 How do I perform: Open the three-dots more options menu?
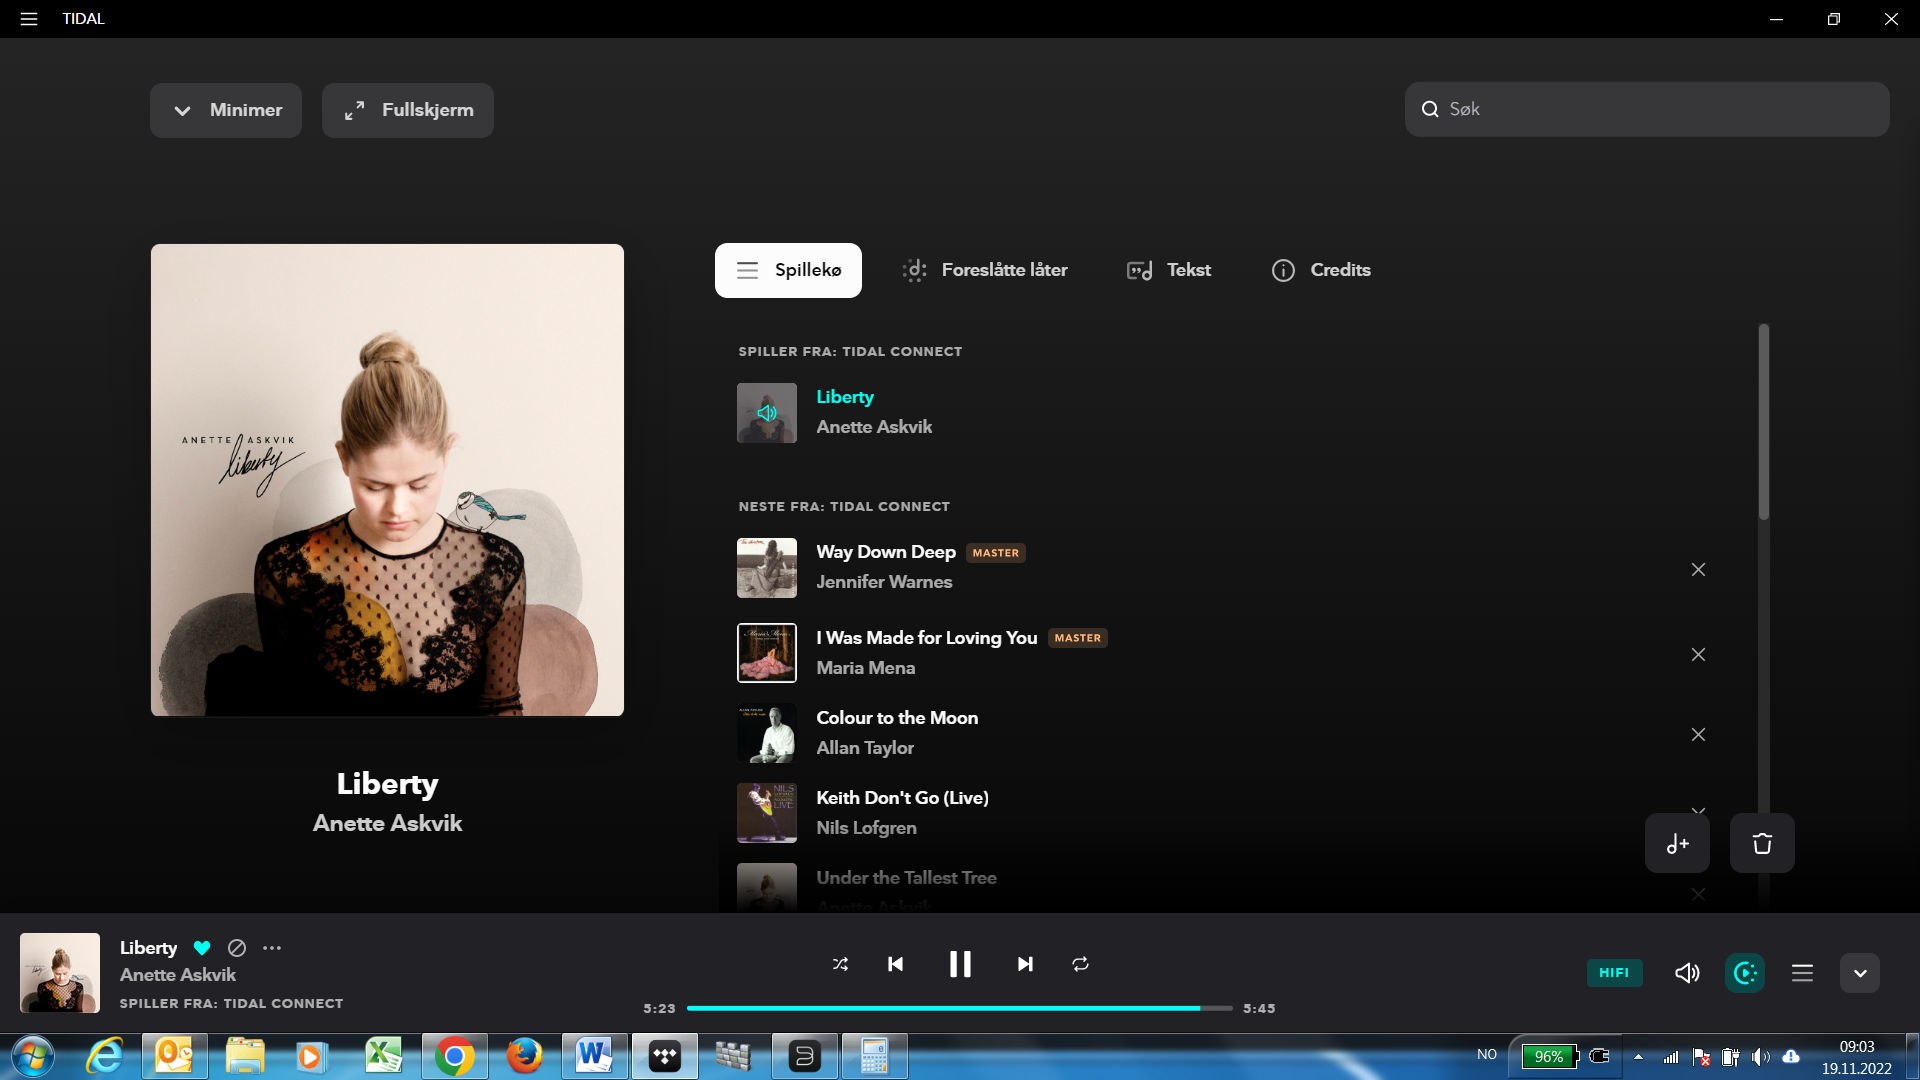point(272,948)
